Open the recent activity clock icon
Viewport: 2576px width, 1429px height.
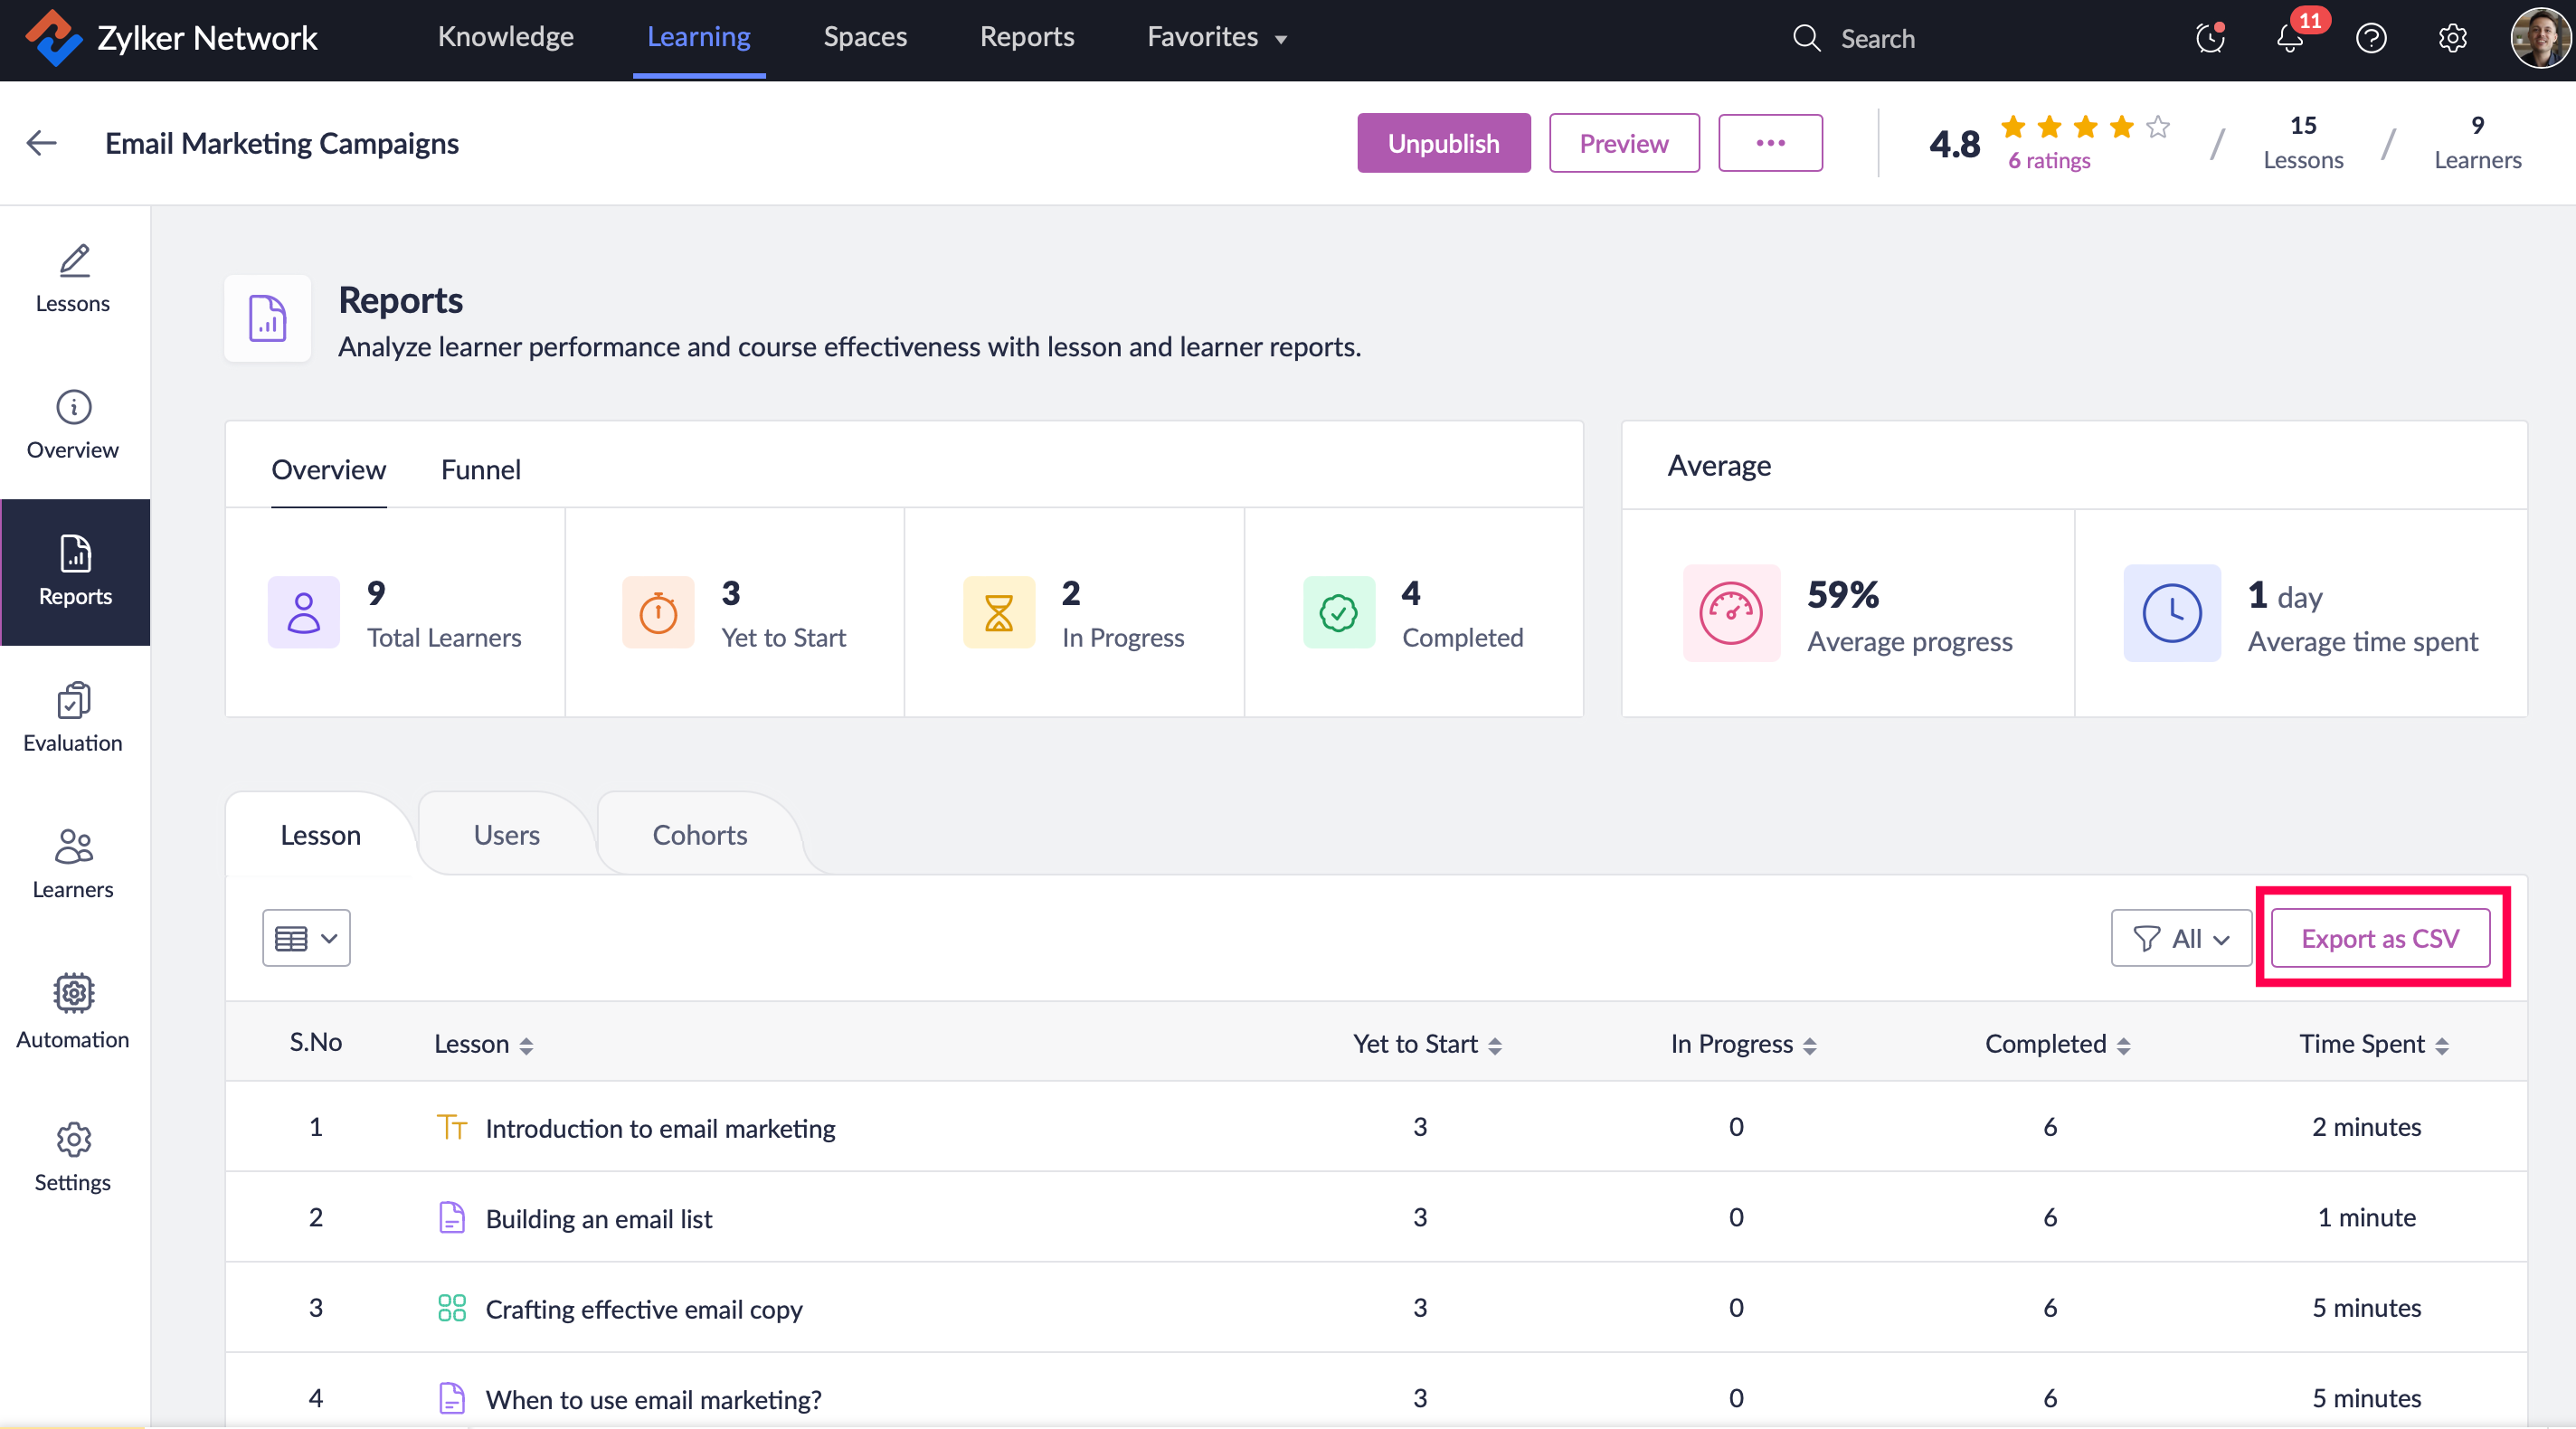pos(2209,39)
